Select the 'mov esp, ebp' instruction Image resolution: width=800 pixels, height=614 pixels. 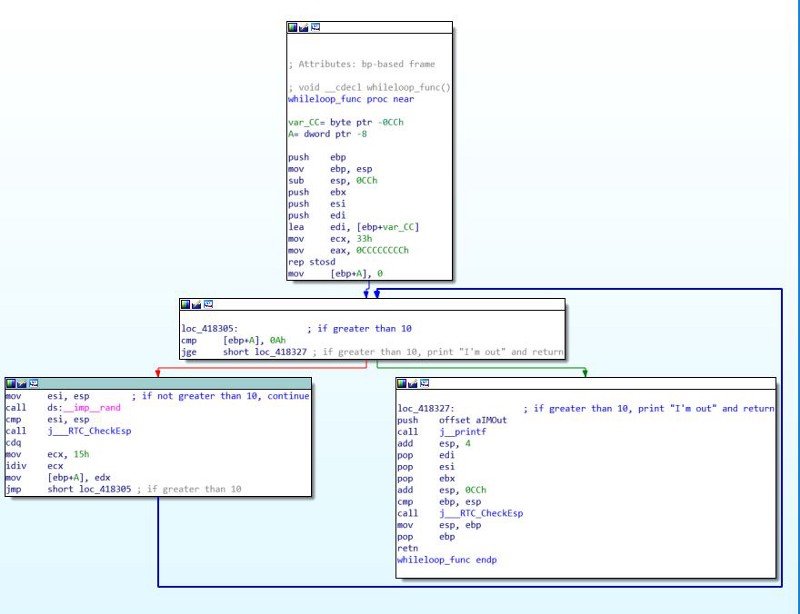click(439, 525)
